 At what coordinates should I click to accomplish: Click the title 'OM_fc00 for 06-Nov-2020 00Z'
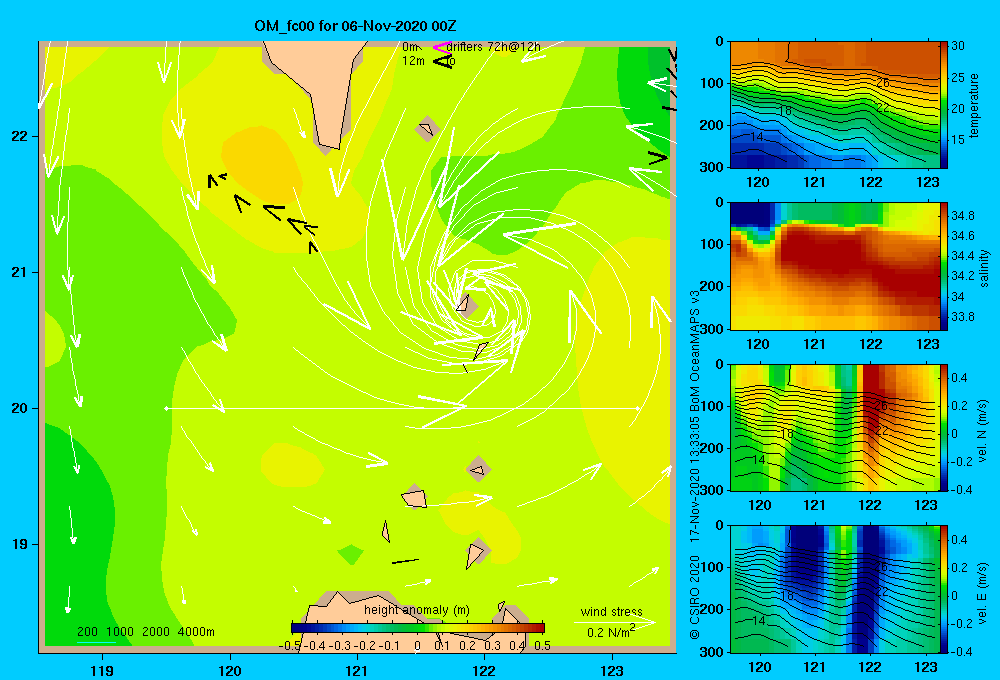[355, 26]
